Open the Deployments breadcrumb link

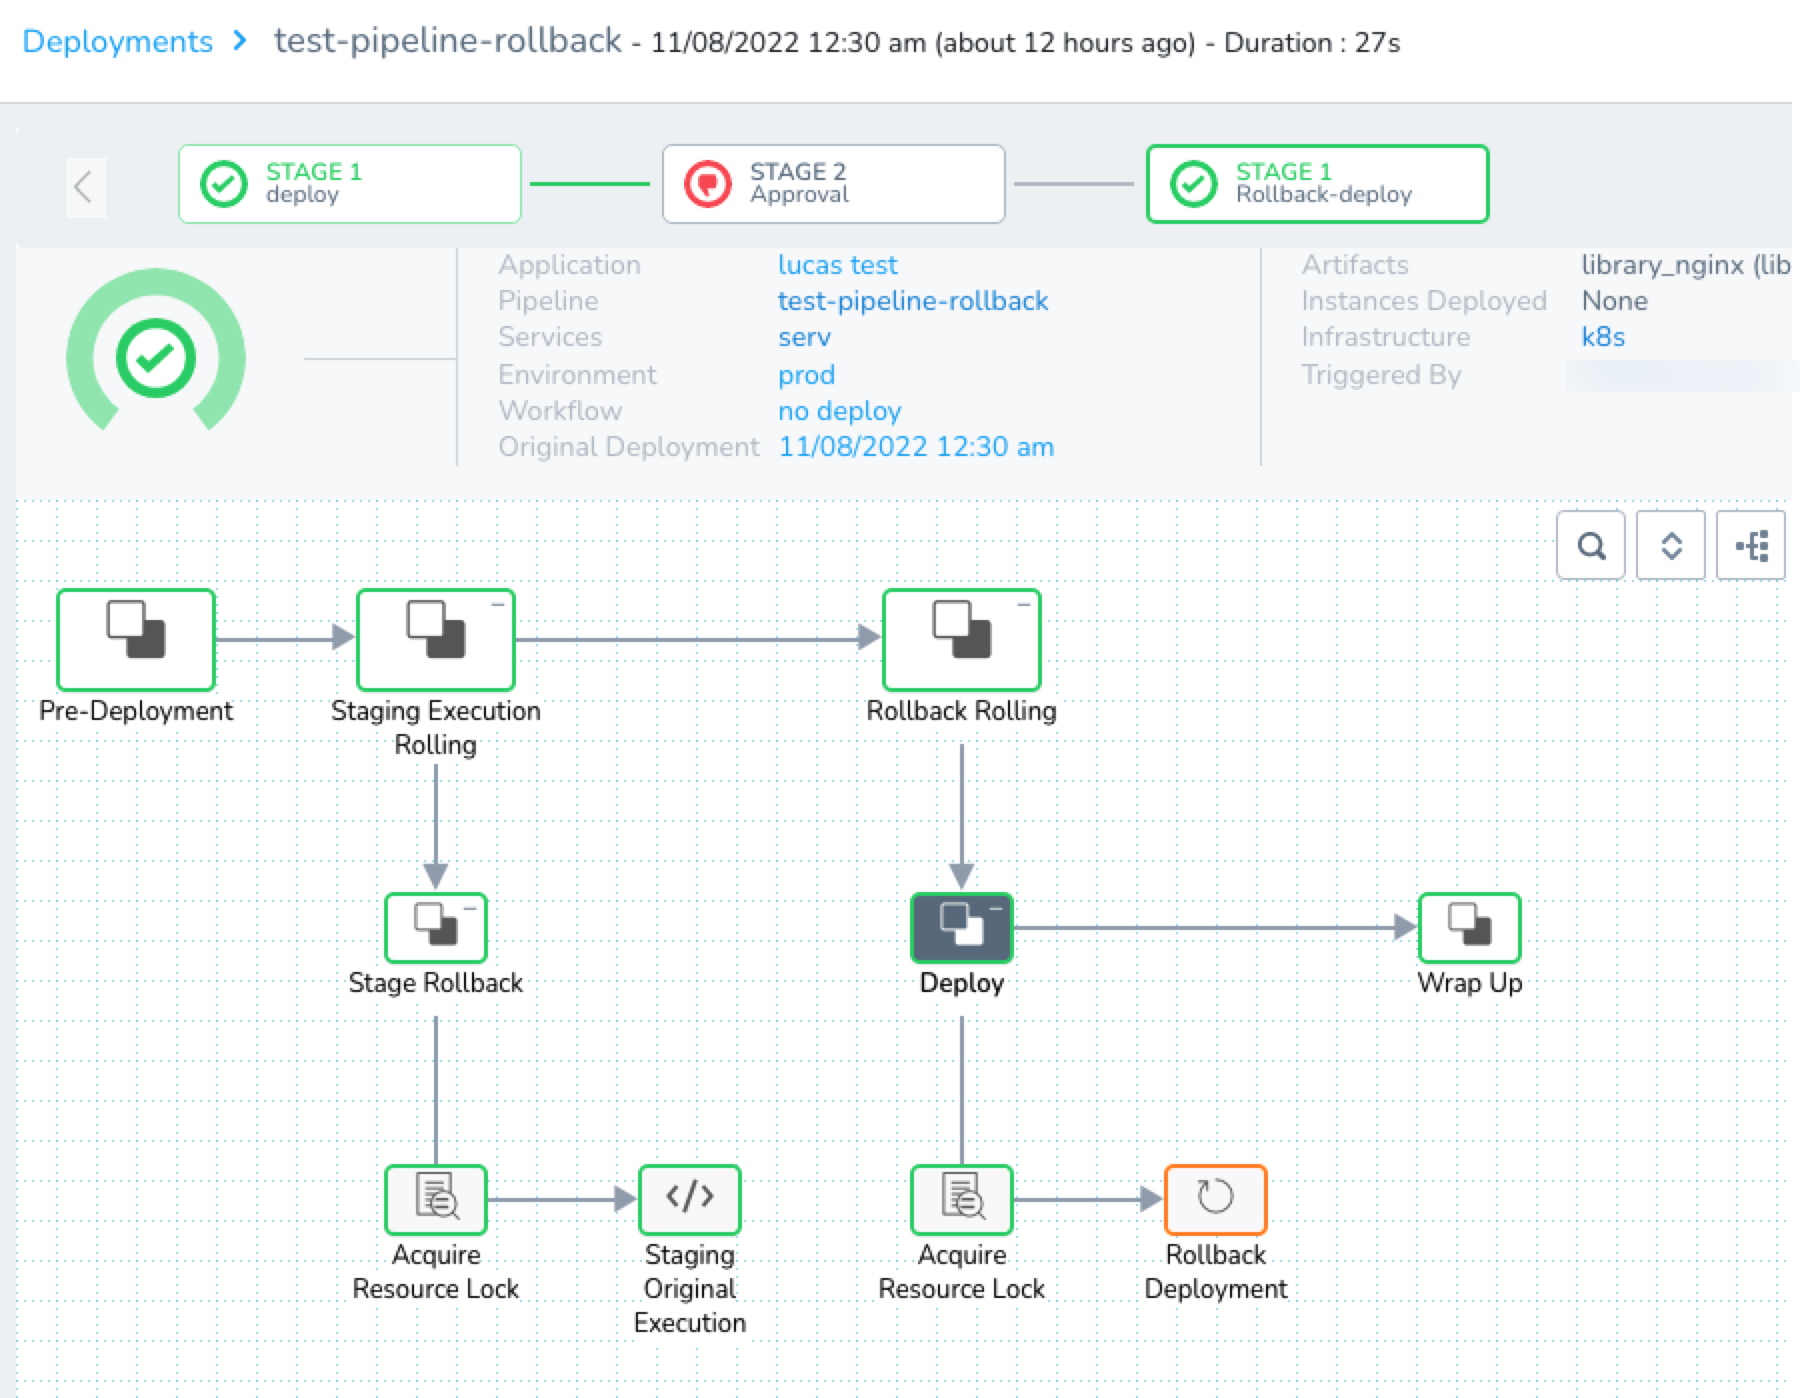118,42
